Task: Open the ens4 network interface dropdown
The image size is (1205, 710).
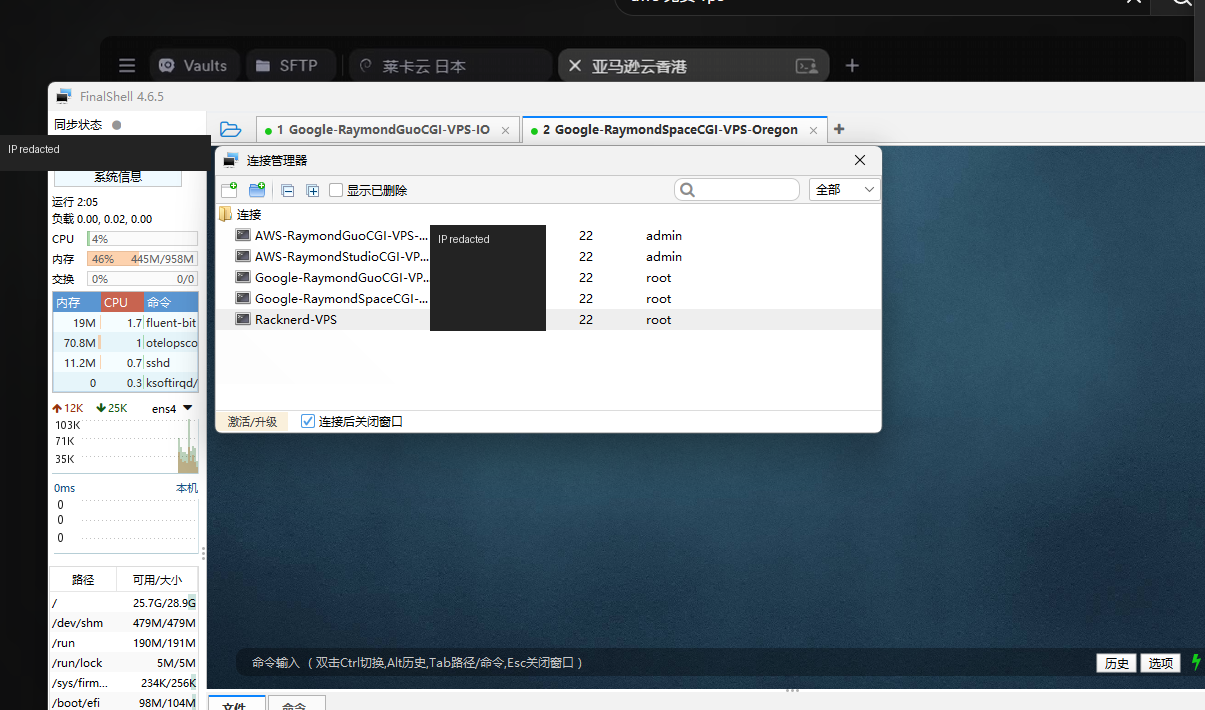Action: point(188,407)
